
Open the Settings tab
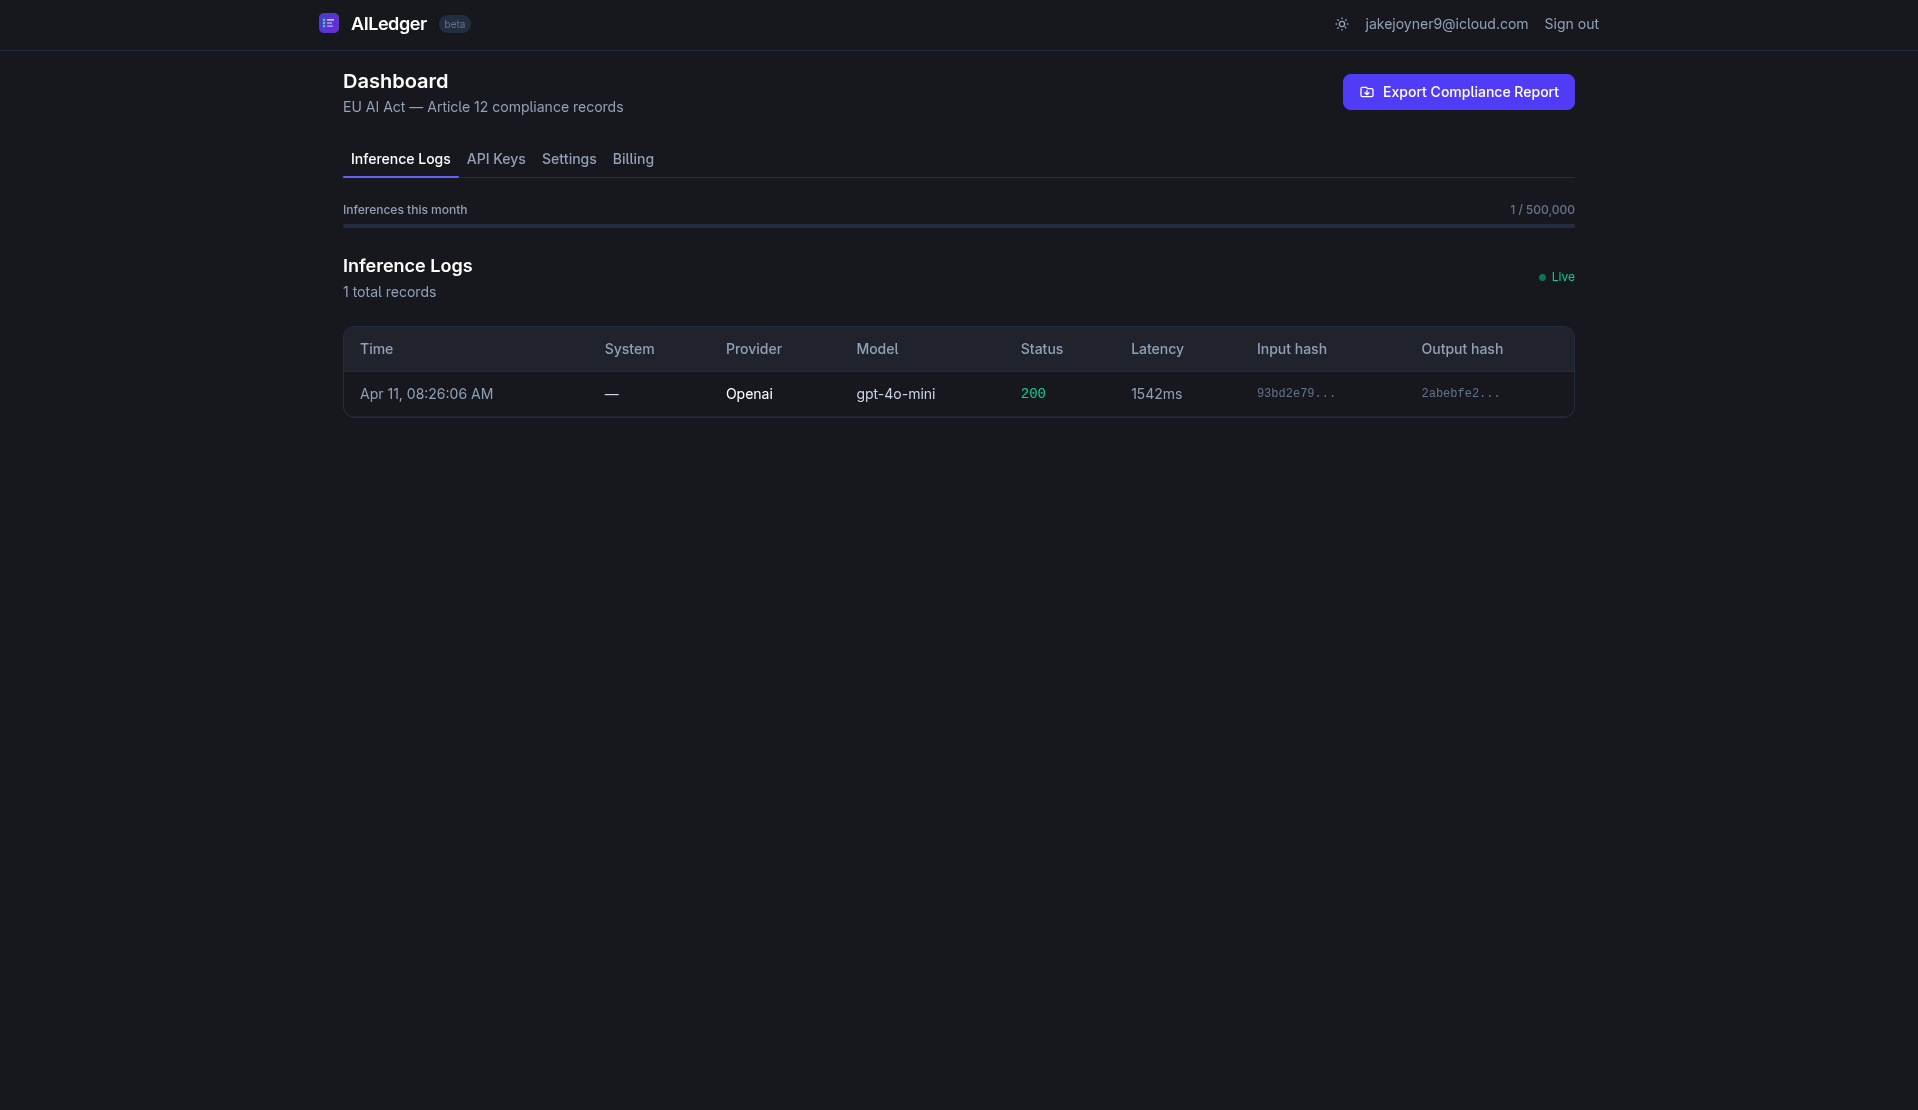click(568, 159)
